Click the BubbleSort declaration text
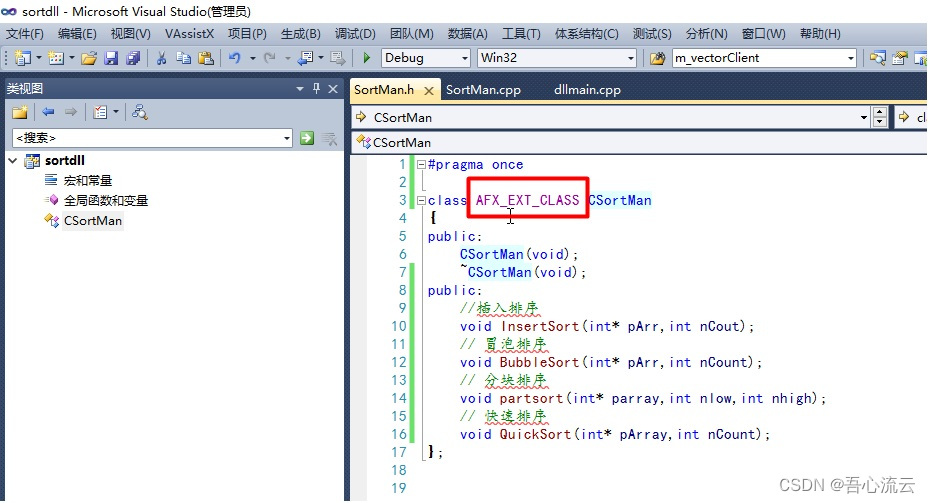The width and height of the screenshot is (930, 503). click(611, 362)
